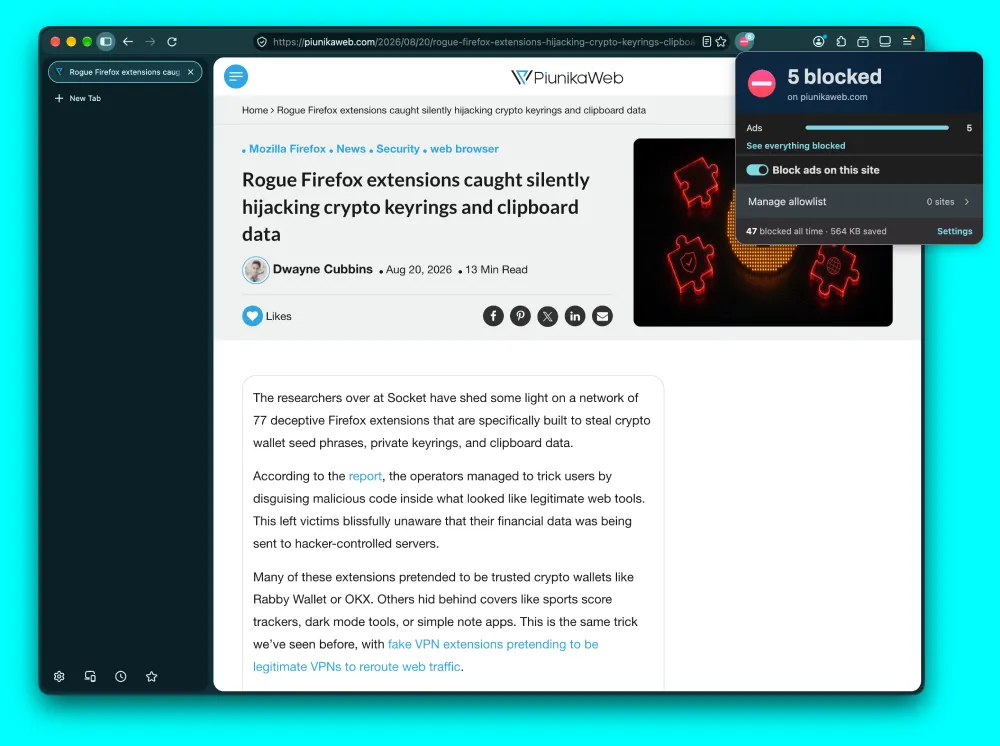Open Dwayne Cubbins author name link
Image resolution: width=1000 pixels, height=746 pixels.
(x=323, y=269)
